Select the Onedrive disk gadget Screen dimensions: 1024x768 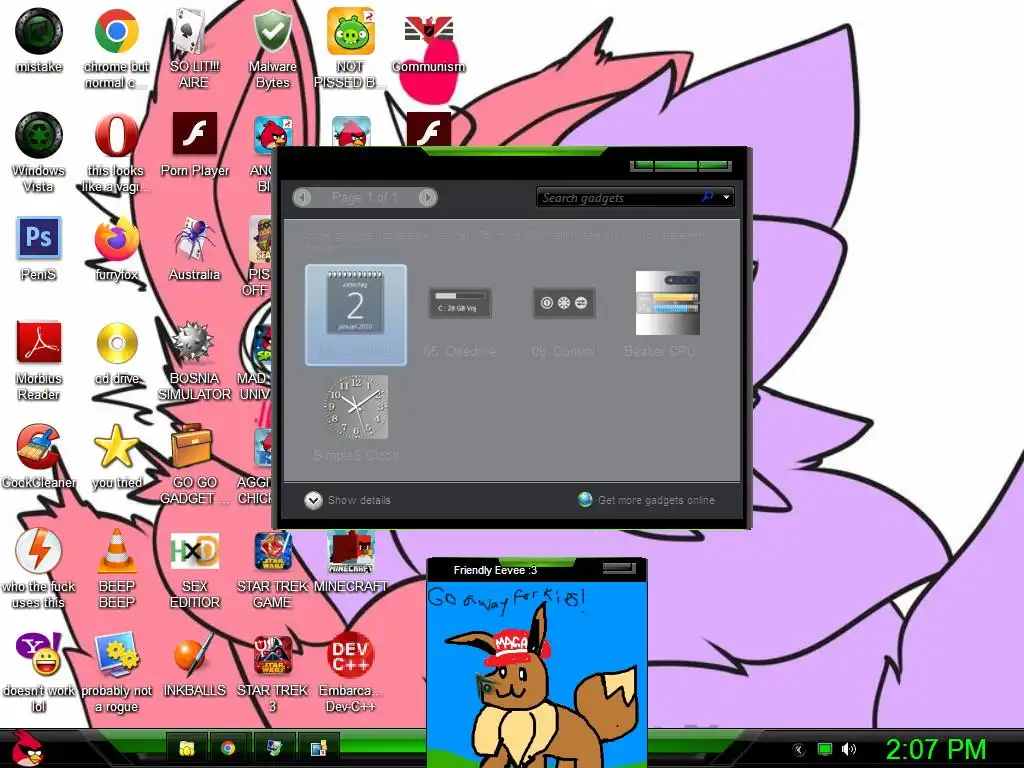(x=460, y=304)
